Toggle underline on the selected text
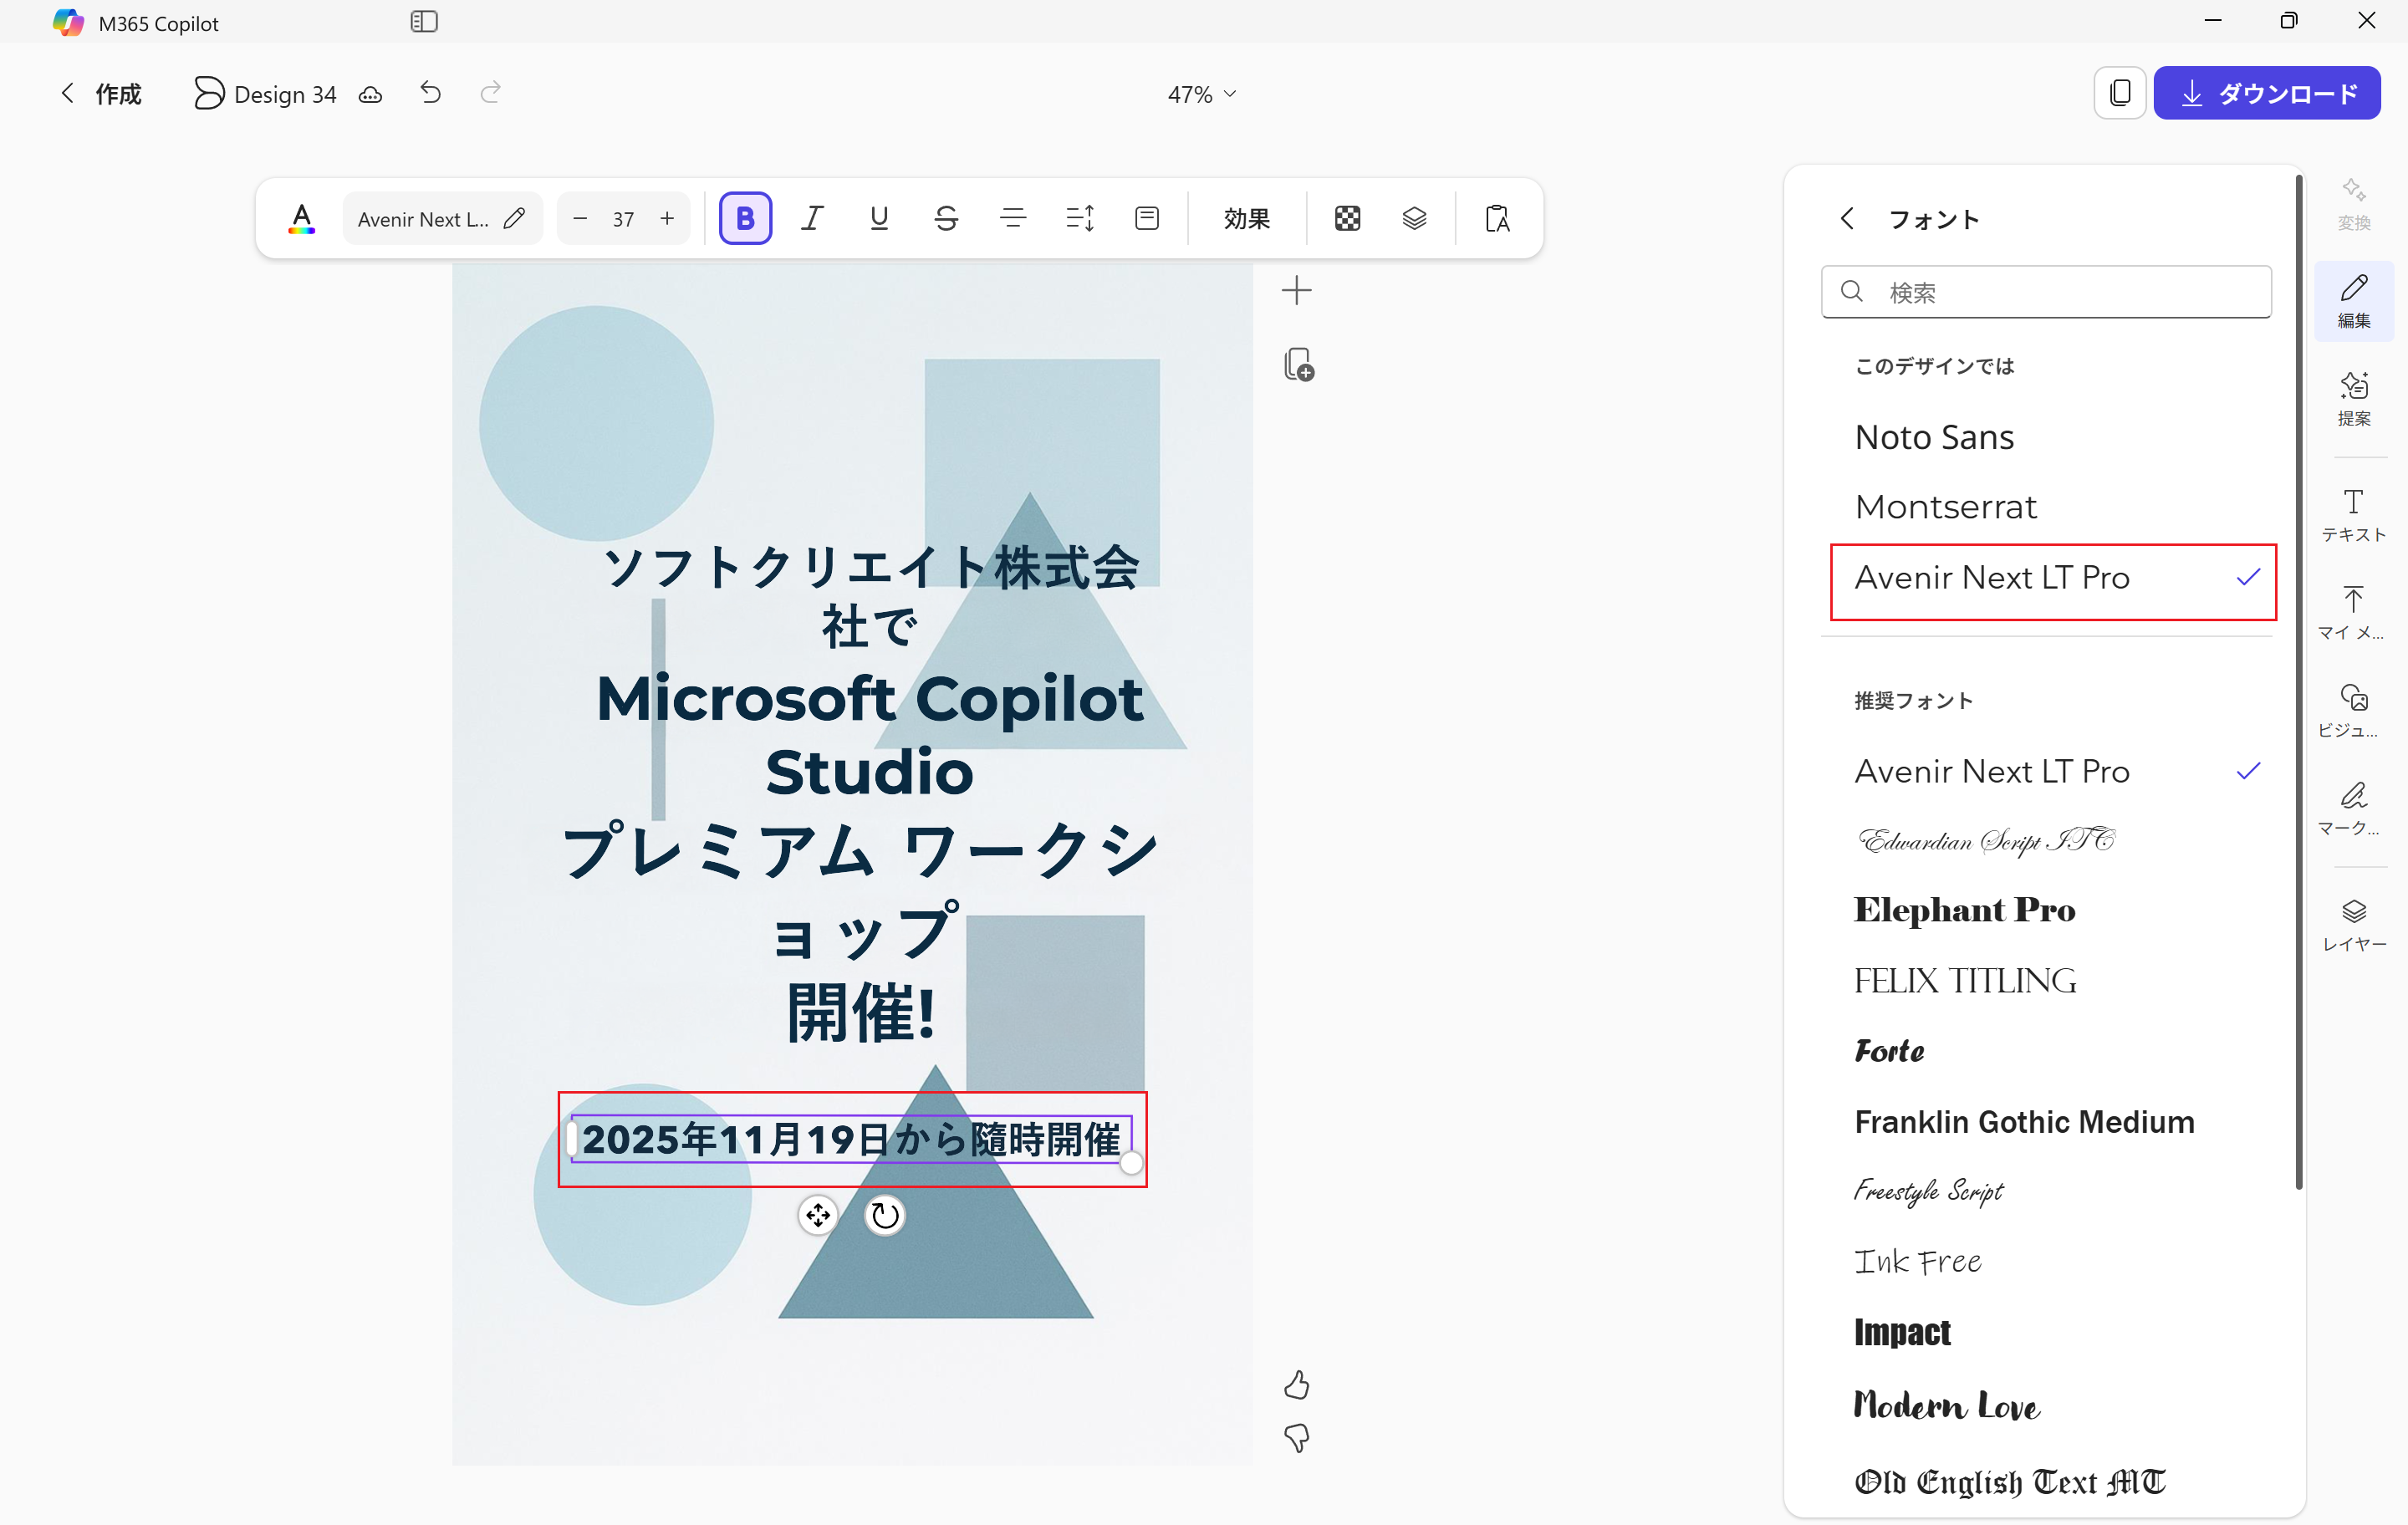 pyautogui.click(x=879, y=218)
